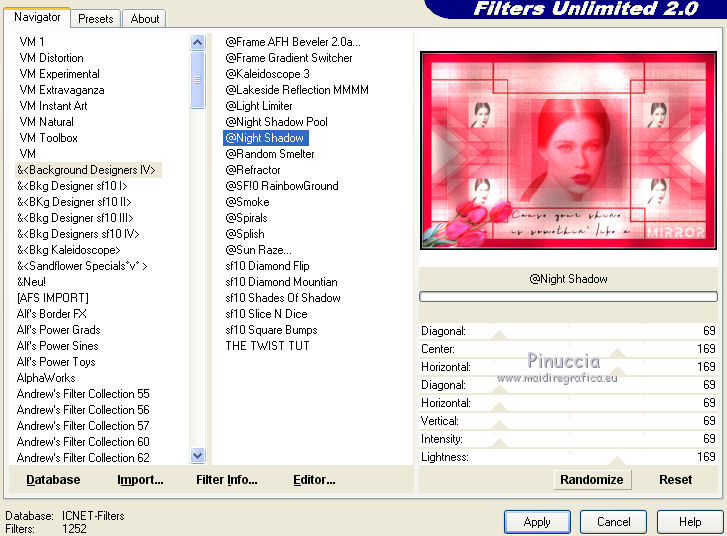Image resolution: width=727 pixels, height=536 pixels.
Task: Select the [AFS IMPORT] category
Action: pyautogui.click(x=52, y=298)
